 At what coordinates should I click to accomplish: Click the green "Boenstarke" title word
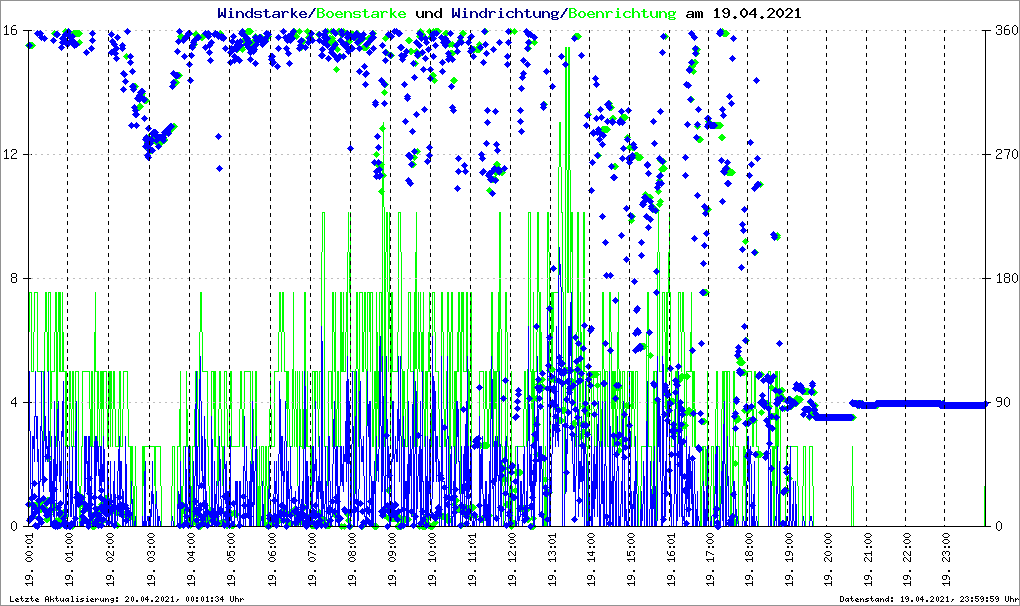coord(361,14)
